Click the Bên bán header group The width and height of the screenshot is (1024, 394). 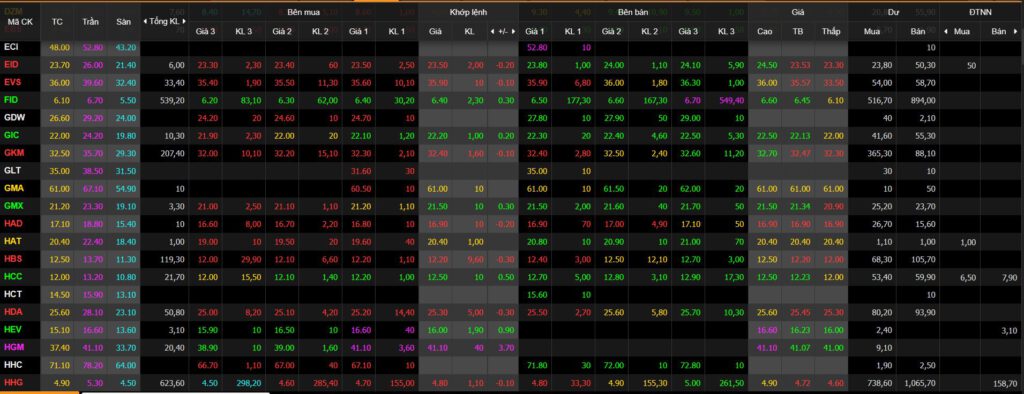(633, 12)
